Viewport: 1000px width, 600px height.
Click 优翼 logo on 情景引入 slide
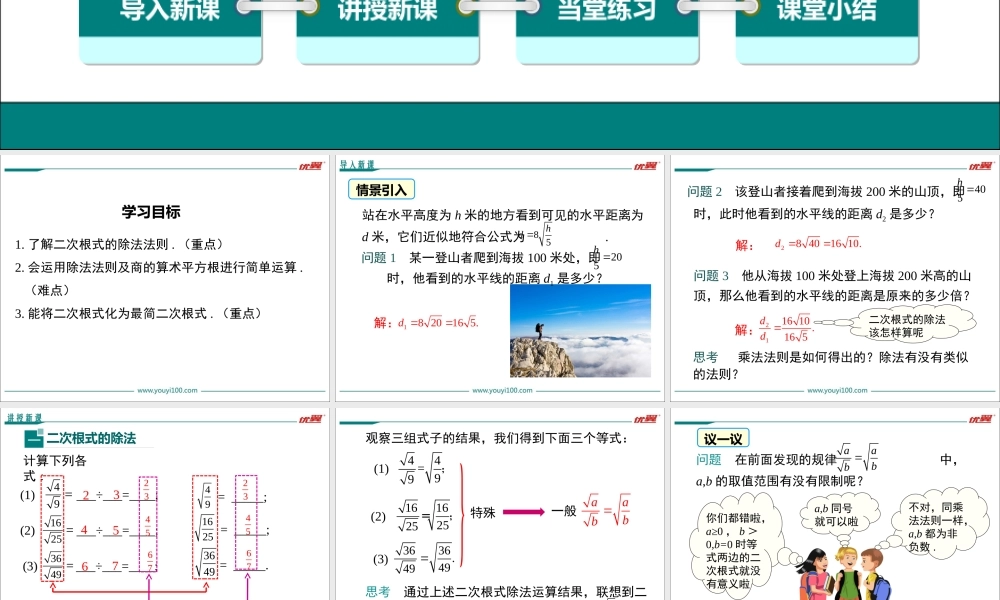(x=645, y=166)
